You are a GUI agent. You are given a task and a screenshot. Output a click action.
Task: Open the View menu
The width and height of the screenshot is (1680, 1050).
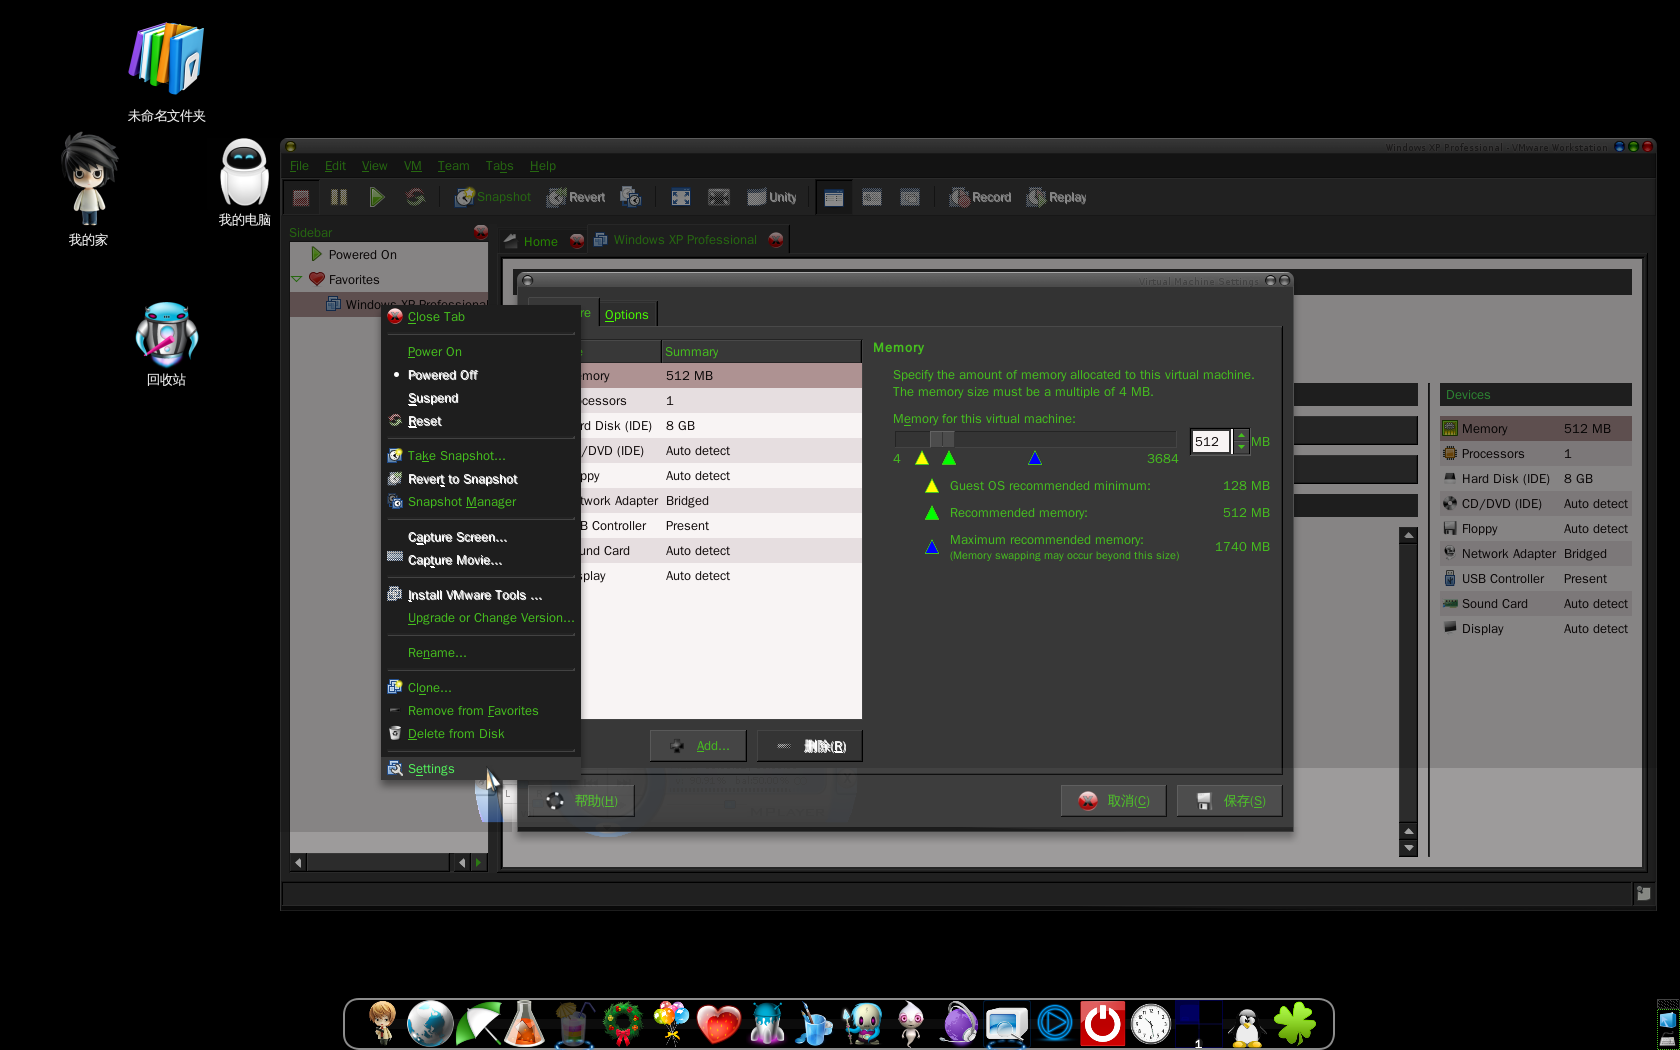(x=374, y=166)
